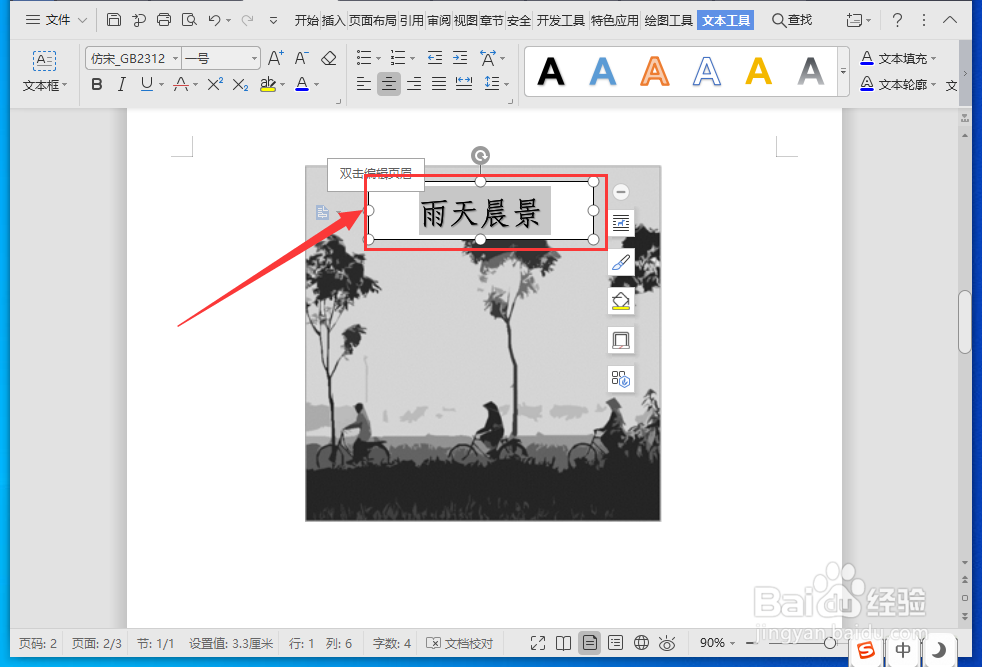Screen dimensions: 982x667
Task: Click the zoom slider handle
Action: (x=830, y=643)
